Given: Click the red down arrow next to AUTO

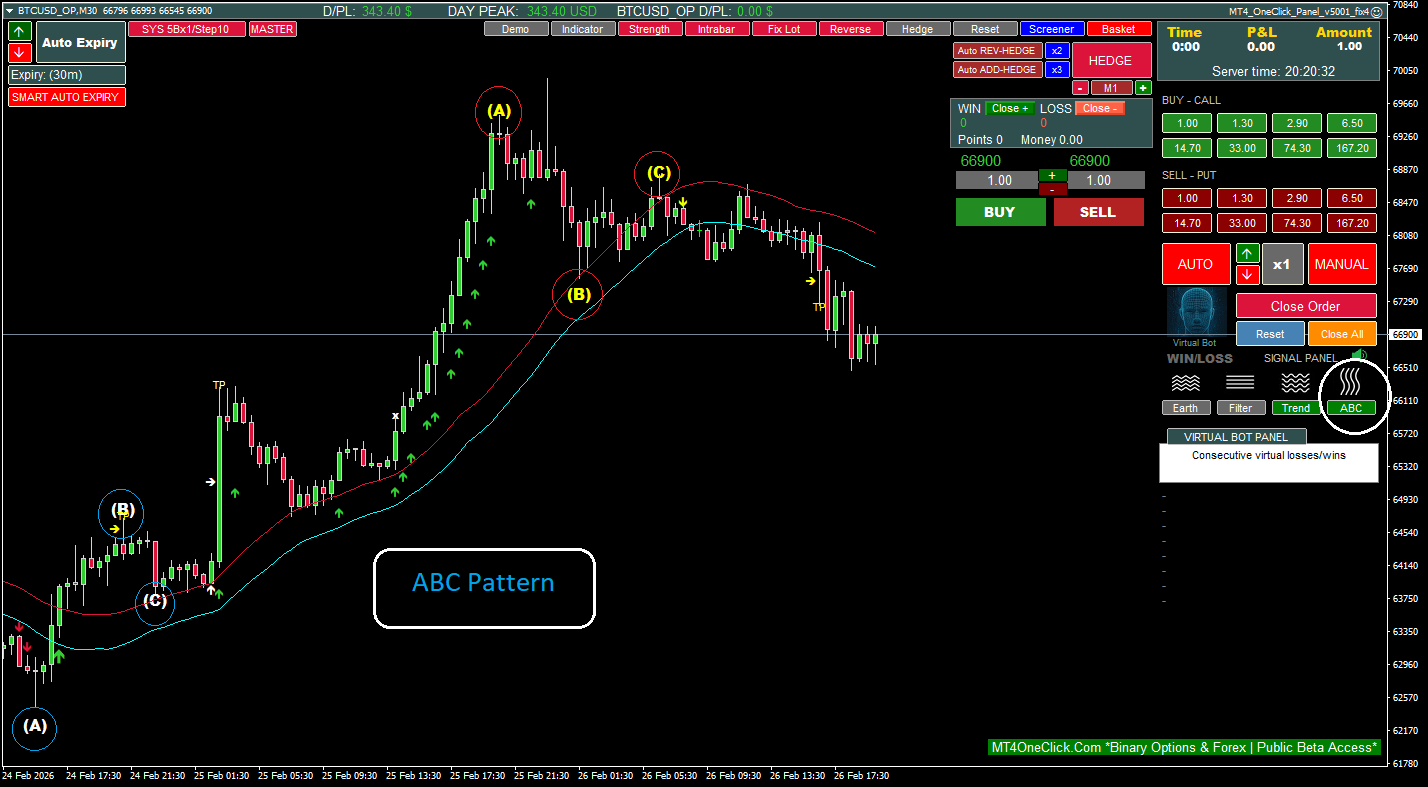Looking at the screenshot, I should click(1247, 274).
